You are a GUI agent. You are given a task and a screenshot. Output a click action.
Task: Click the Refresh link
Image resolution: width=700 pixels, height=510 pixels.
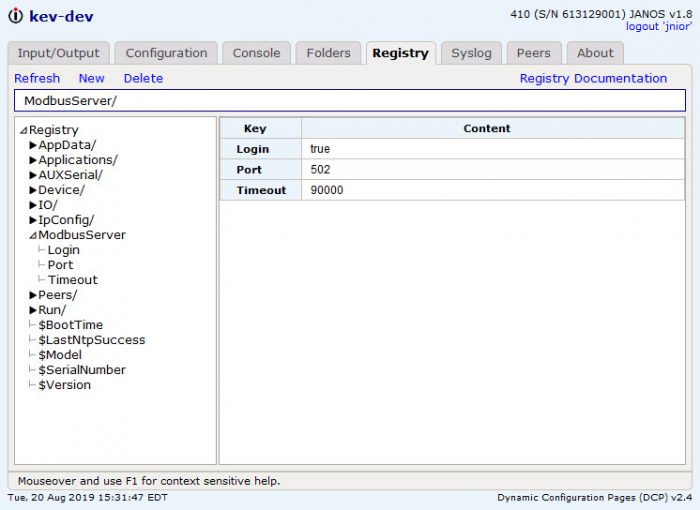pos(37,79)
